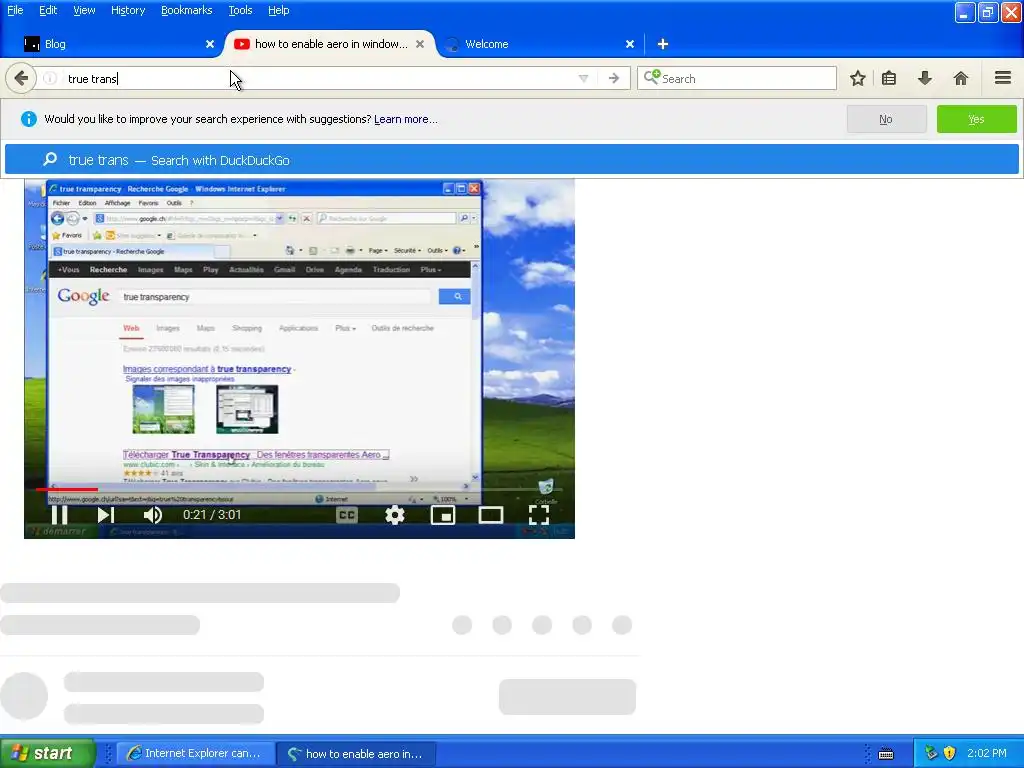Click the go arrow in address bar
This screenshot has height=768, width=1024.
[x=613, y=78]
